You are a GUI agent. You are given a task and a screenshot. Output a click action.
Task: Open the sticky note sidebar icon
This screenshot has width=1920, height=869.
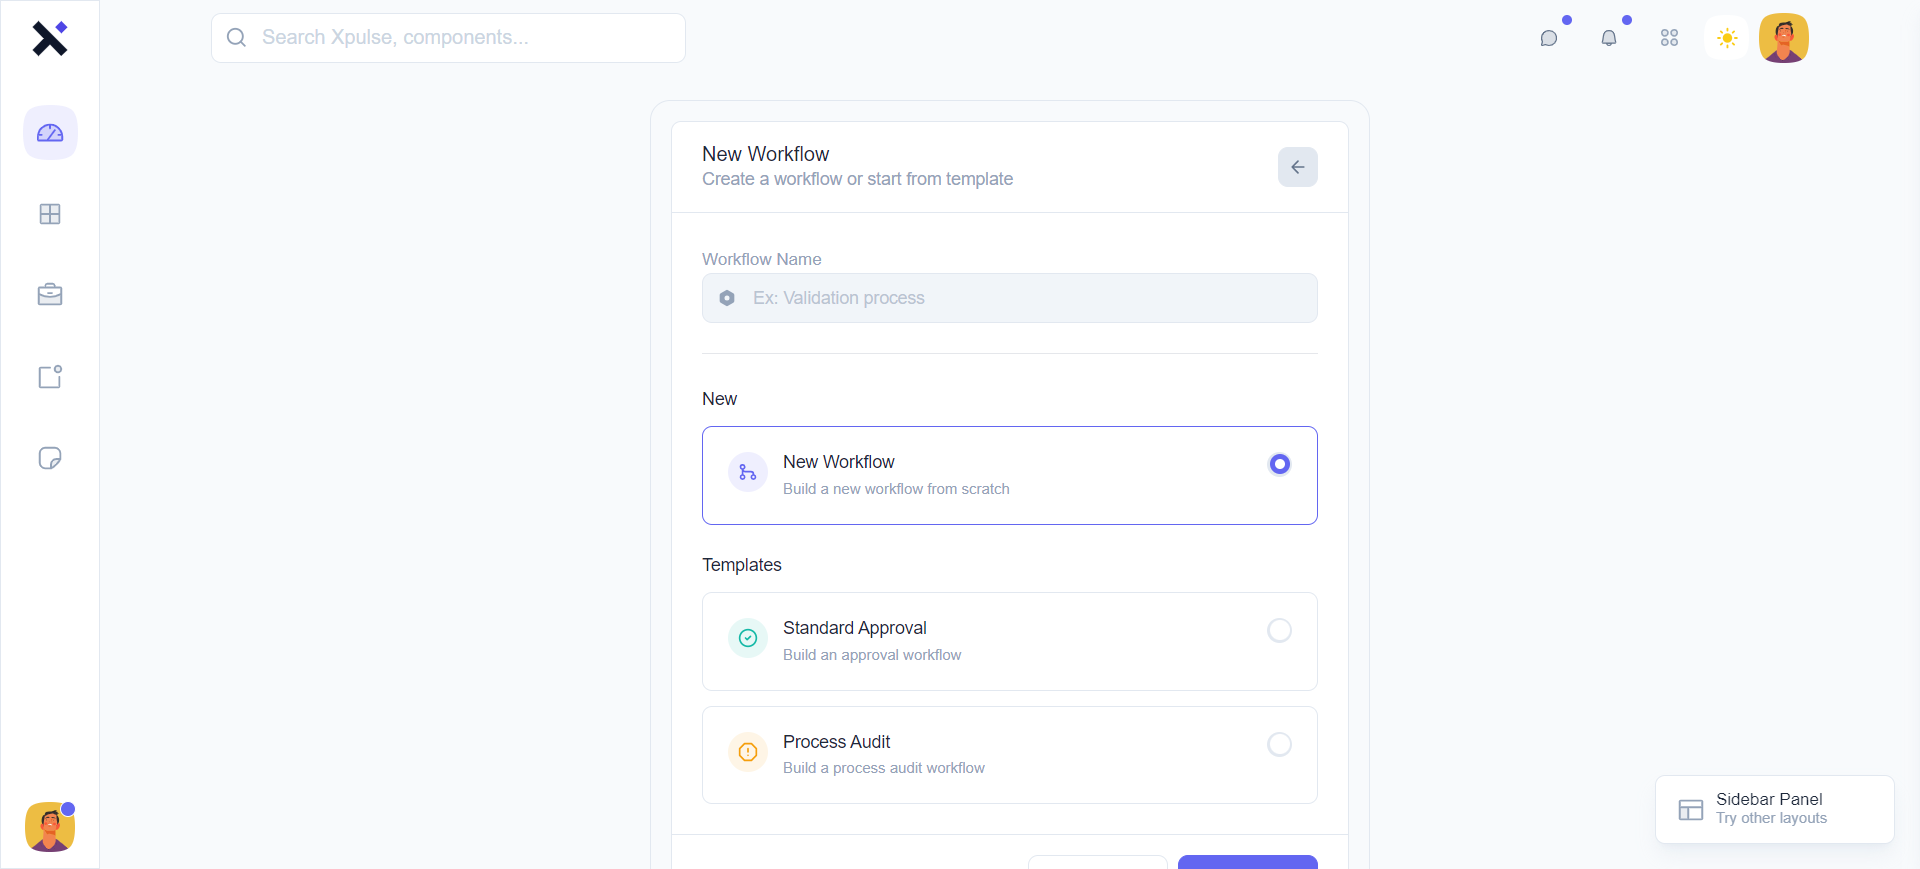(x=50, y=458)
